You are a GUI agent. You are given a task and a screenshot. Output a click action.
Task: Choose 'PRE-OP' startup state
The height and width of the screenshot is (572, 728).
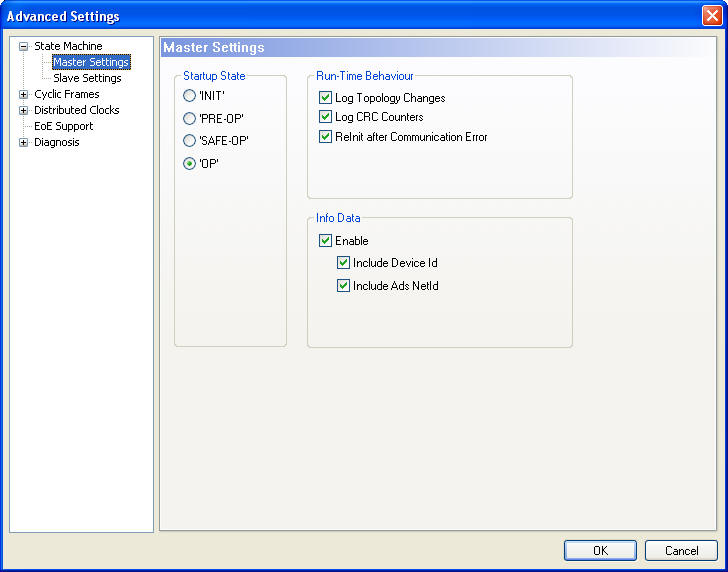[190, 118]
